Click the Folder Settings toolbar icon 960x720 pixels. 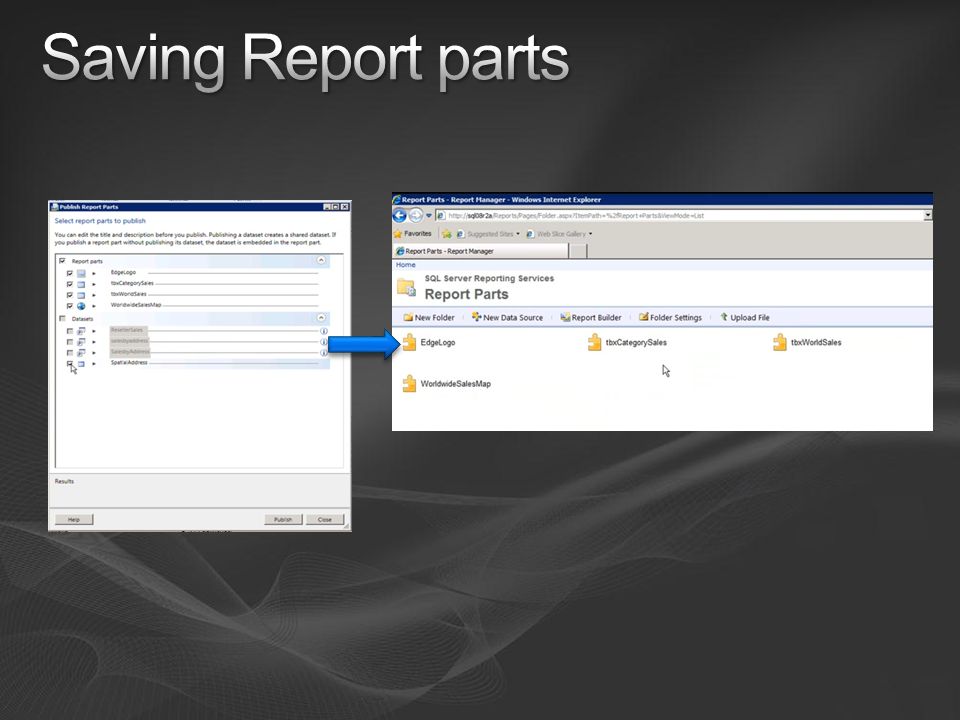[643, 317]
